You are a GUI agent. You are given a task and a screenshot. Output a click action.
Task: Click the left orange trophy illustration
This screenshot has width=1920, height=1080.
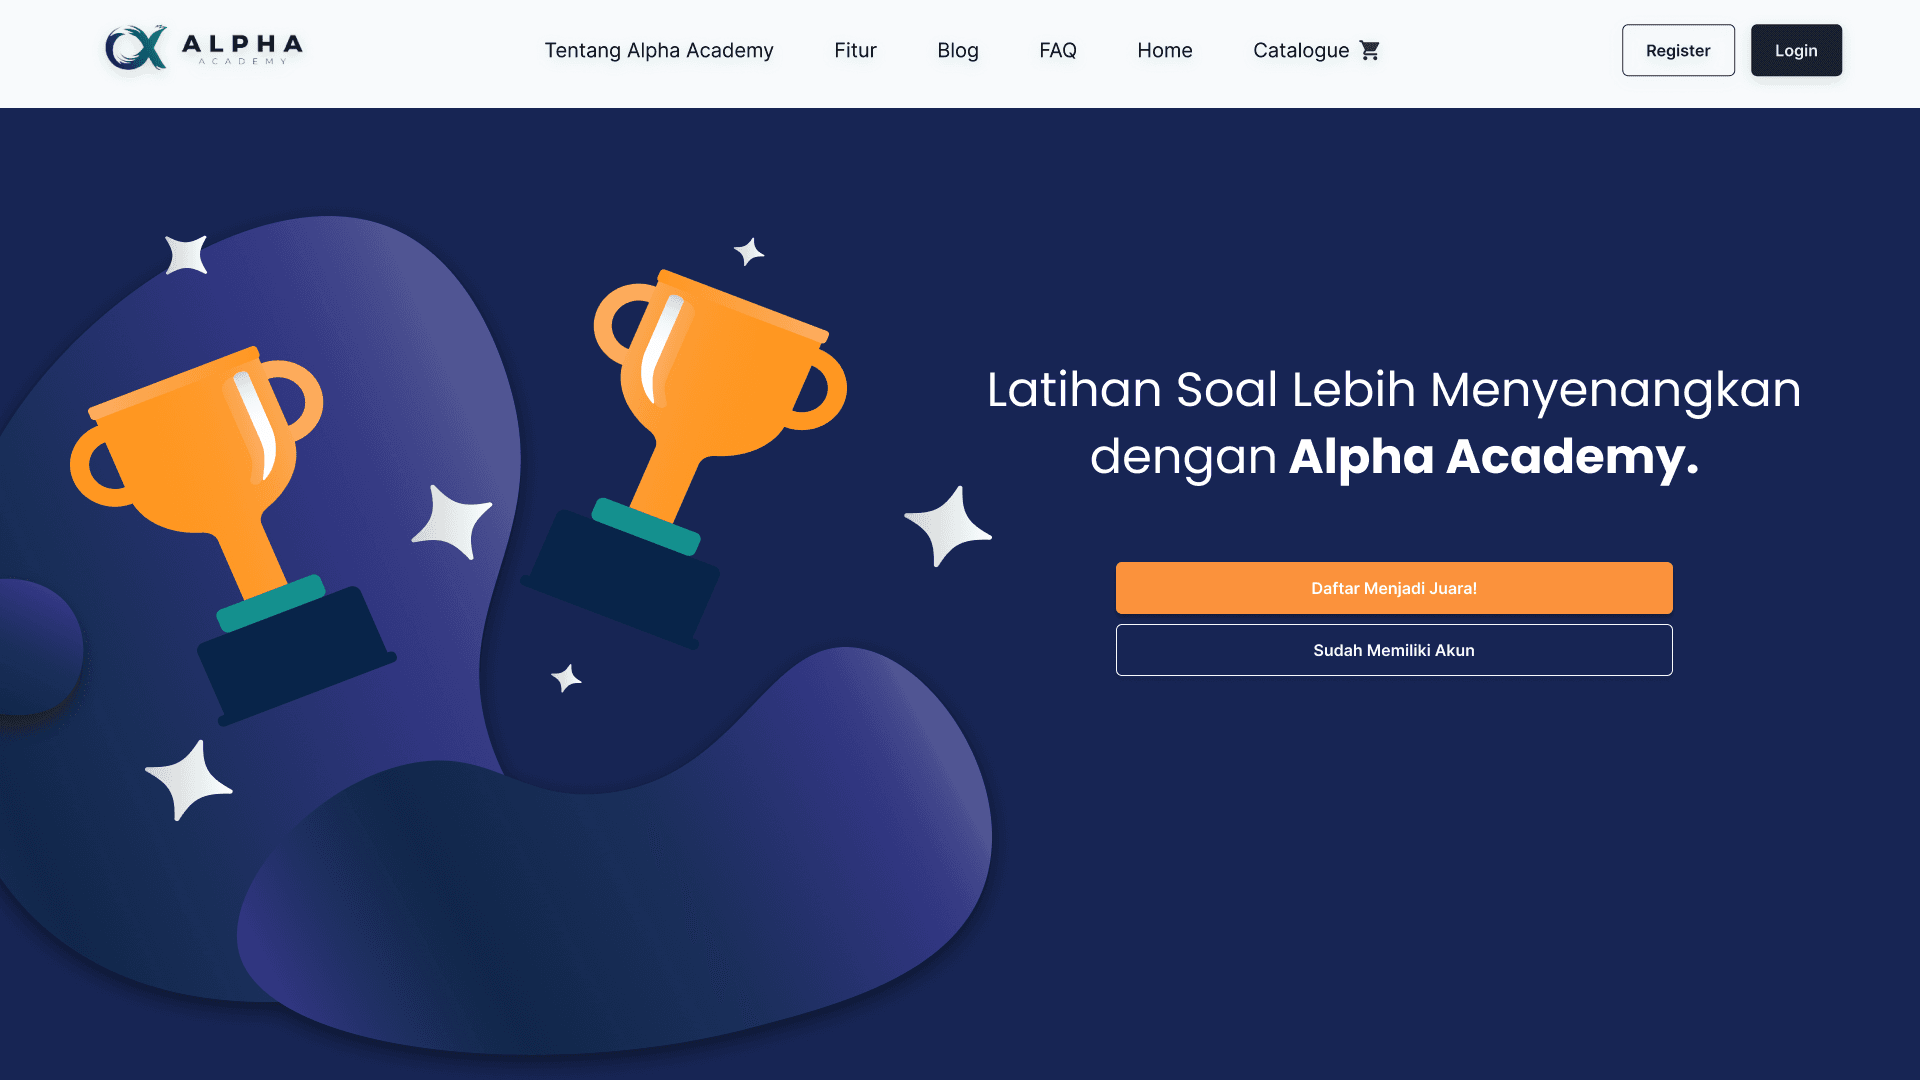point(232,534)
